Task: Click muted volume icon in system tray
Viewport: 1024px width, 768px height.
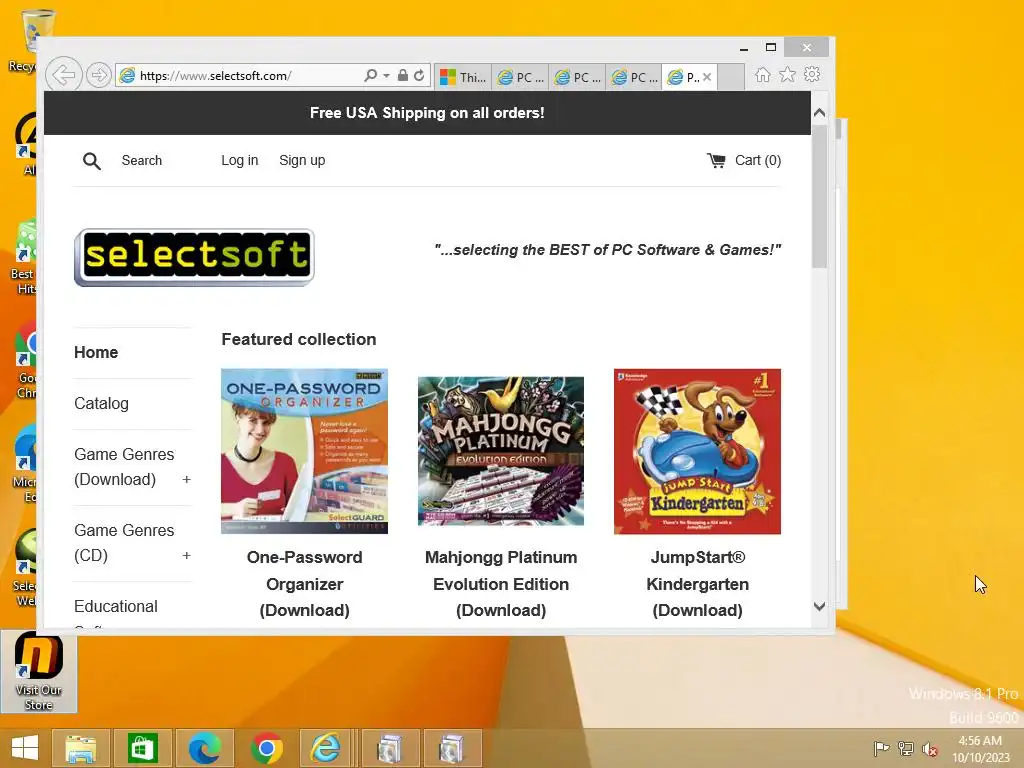Action: tap(930, 749)
